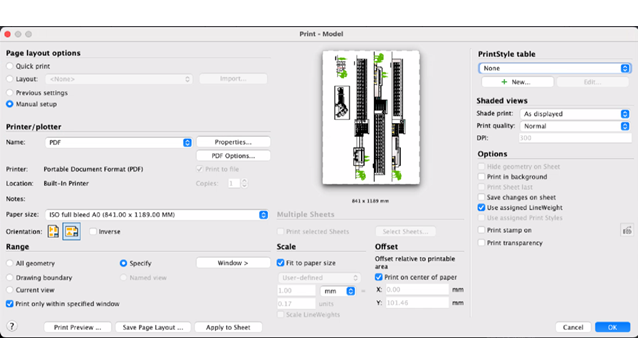Select the Quick print radio button

pyautogui.click(x=10, y=66)
